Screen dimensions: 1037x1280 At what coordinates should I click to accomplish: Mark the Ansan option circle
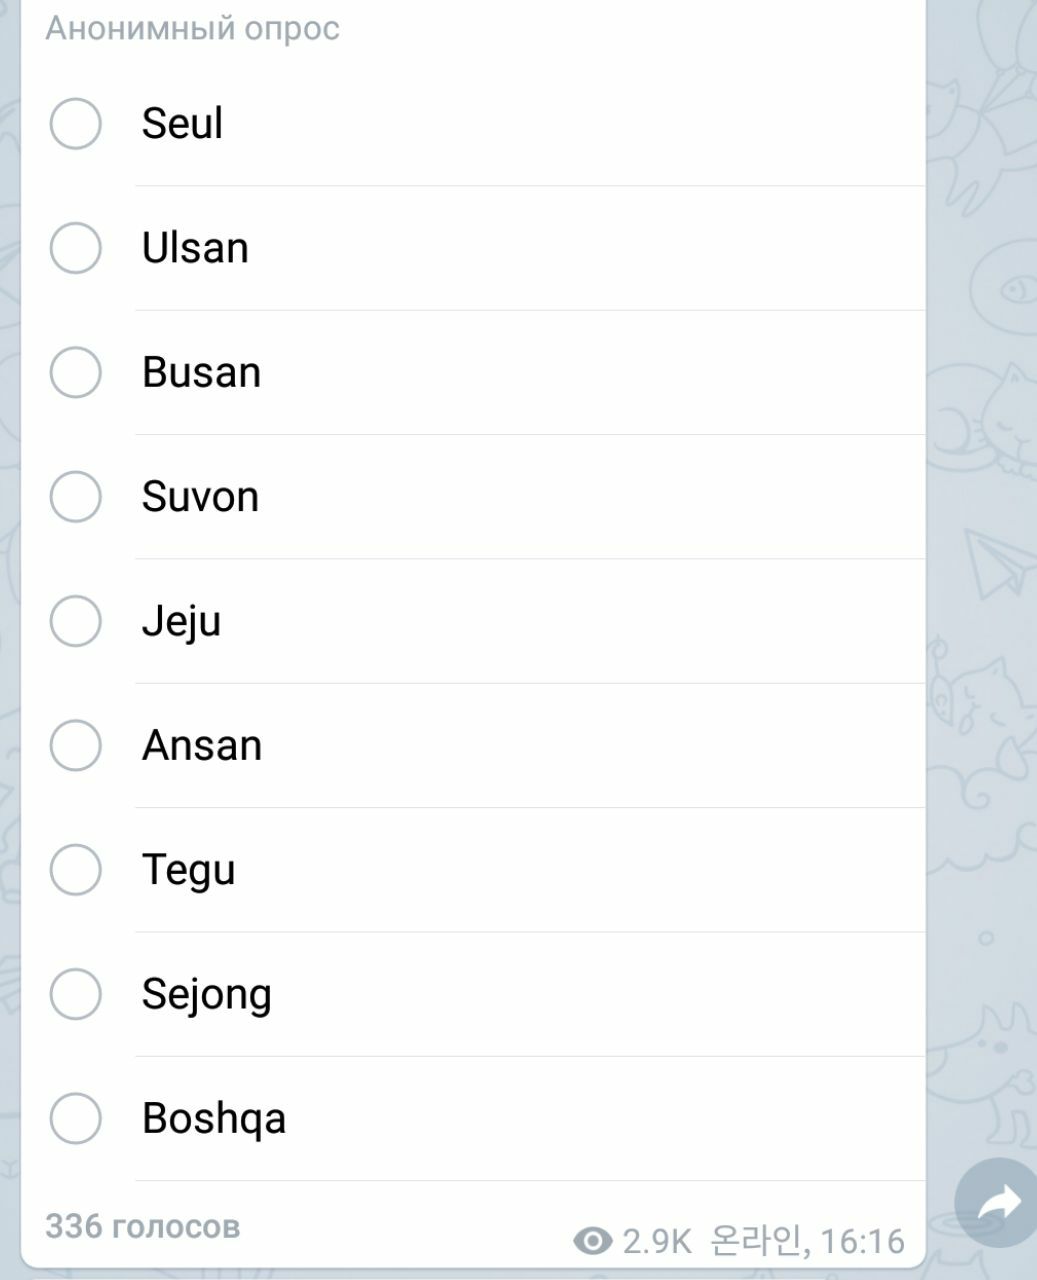[x=76, y=745]
